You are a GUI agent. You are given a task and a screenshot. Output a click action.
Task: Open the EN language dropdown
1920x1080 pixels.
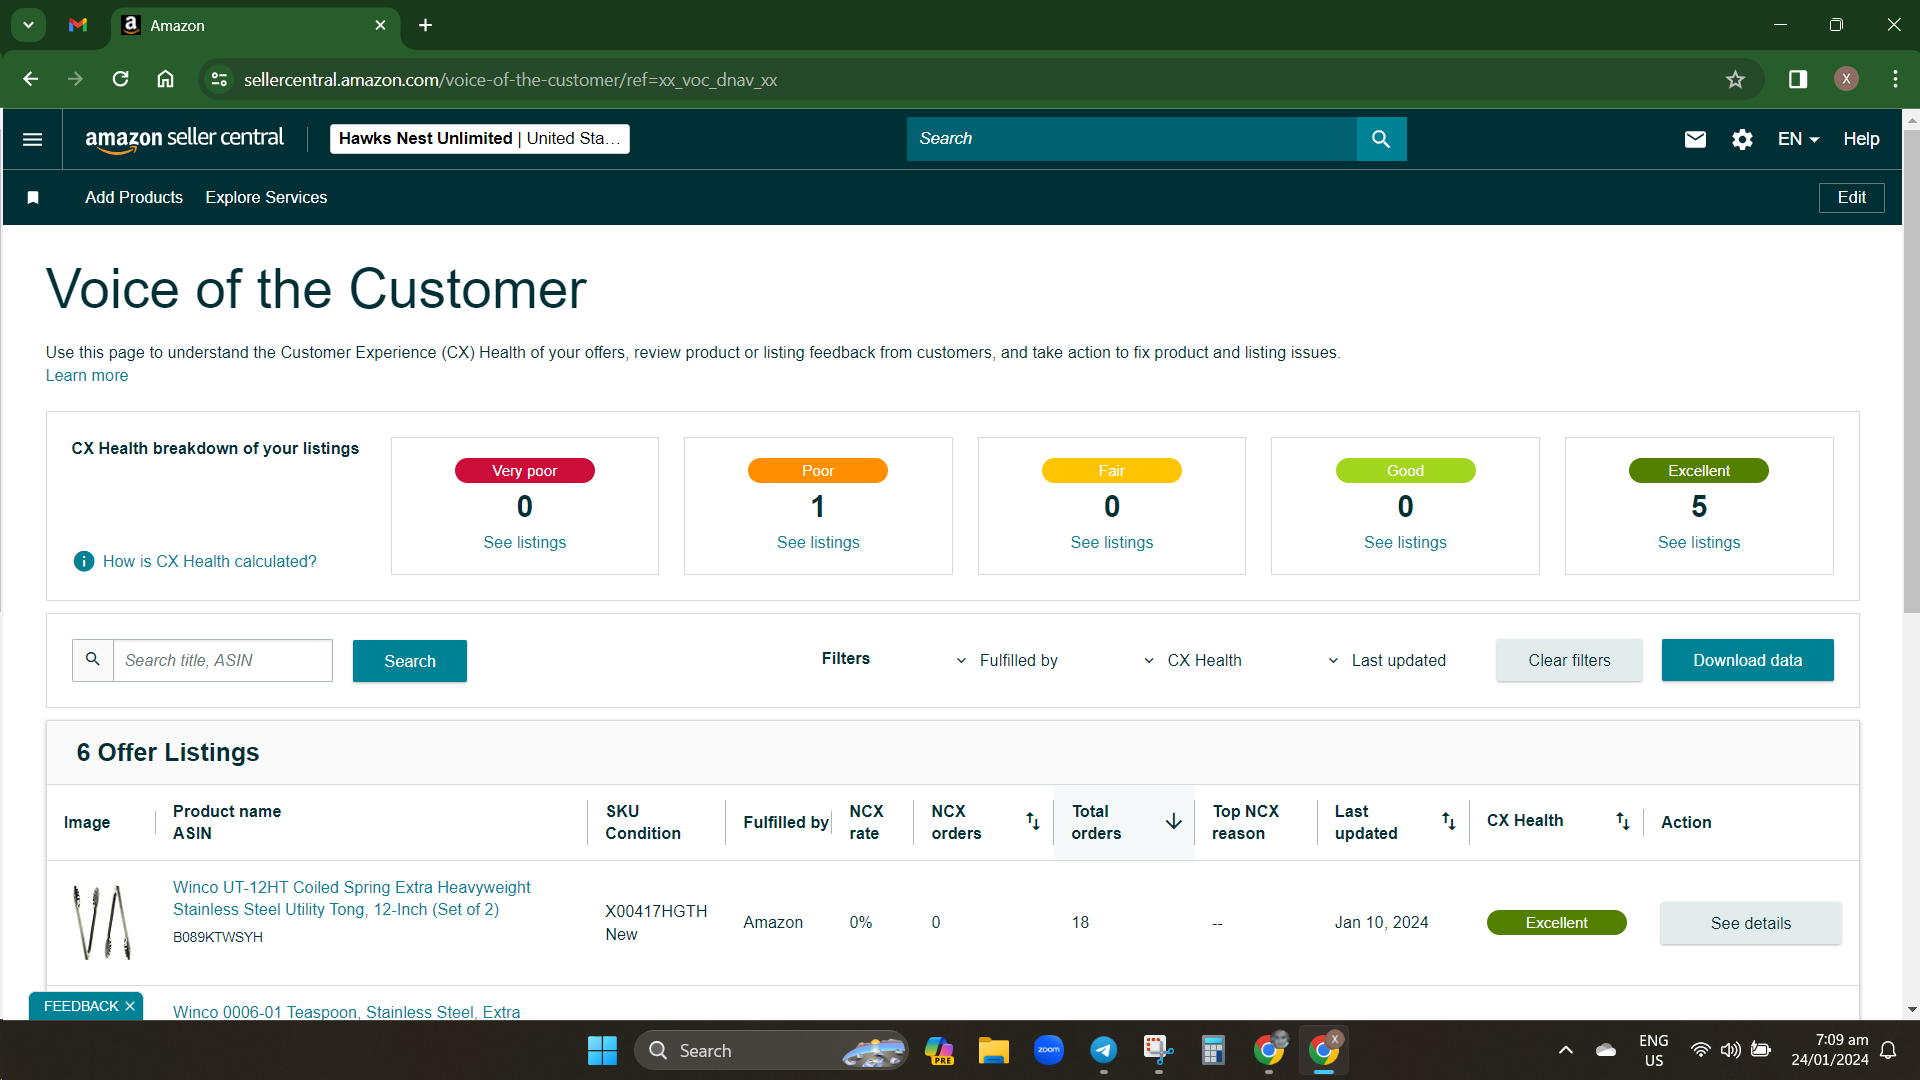pos(1798,139)
